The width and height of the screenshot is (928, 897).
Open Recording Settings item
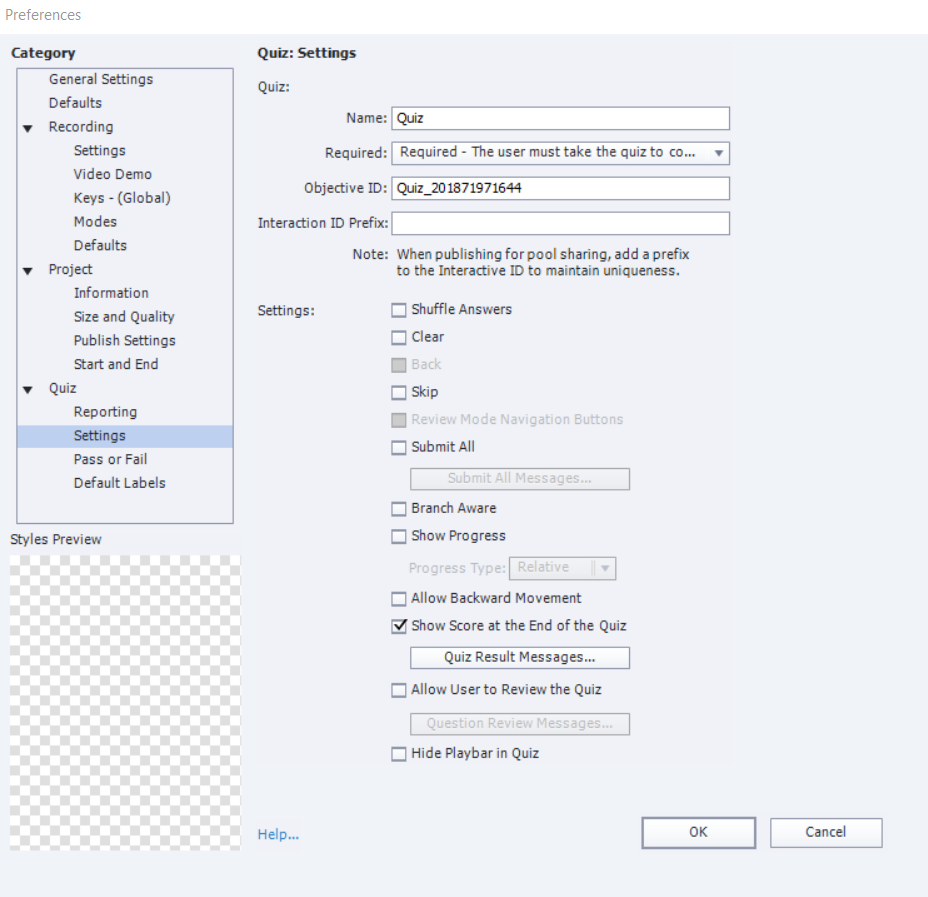click(x=99, y=150)
